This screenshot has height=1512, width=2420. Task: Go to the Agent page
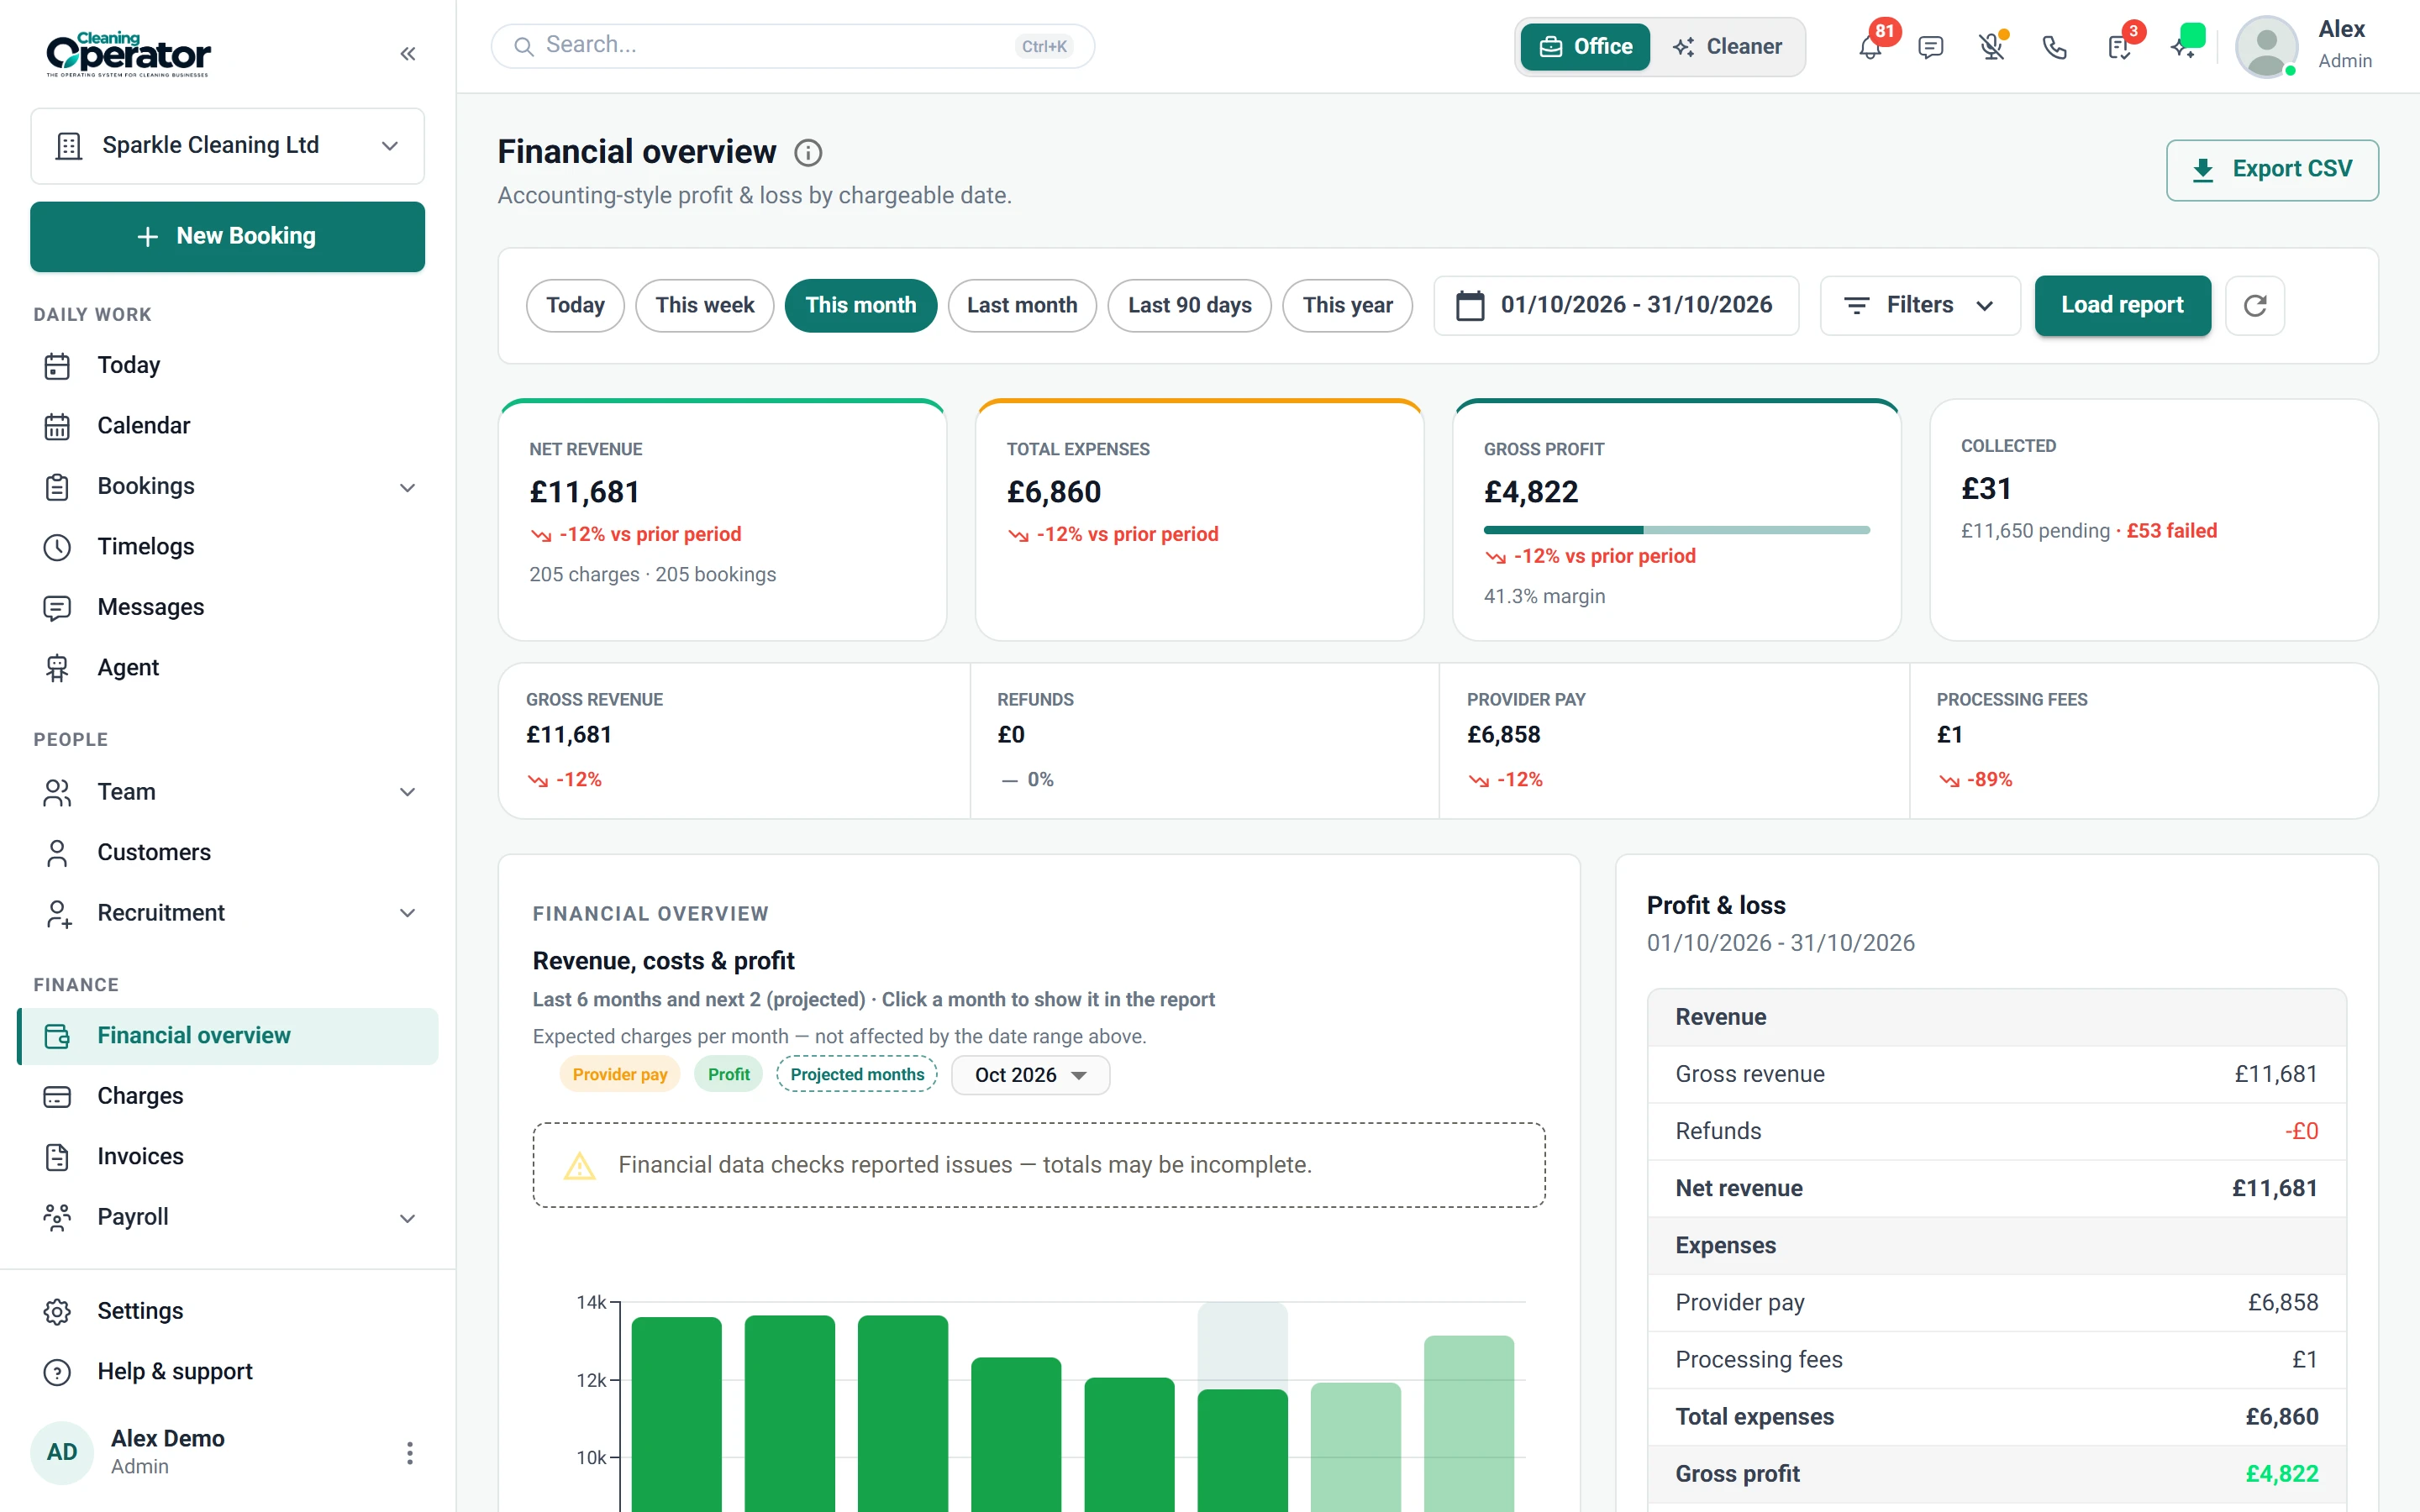[227, 667]
